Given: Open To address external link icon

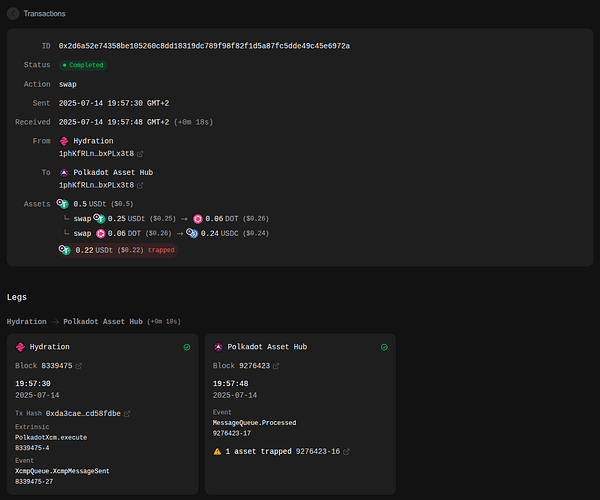Looking at the screenshot, I should (140, 185).
